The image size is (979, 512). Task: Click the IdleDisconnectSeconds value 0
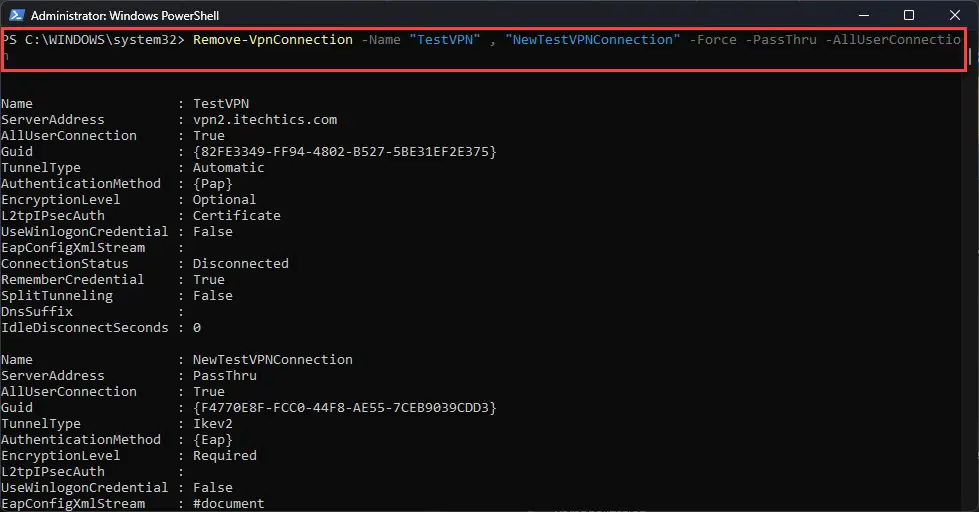point(197,327)
